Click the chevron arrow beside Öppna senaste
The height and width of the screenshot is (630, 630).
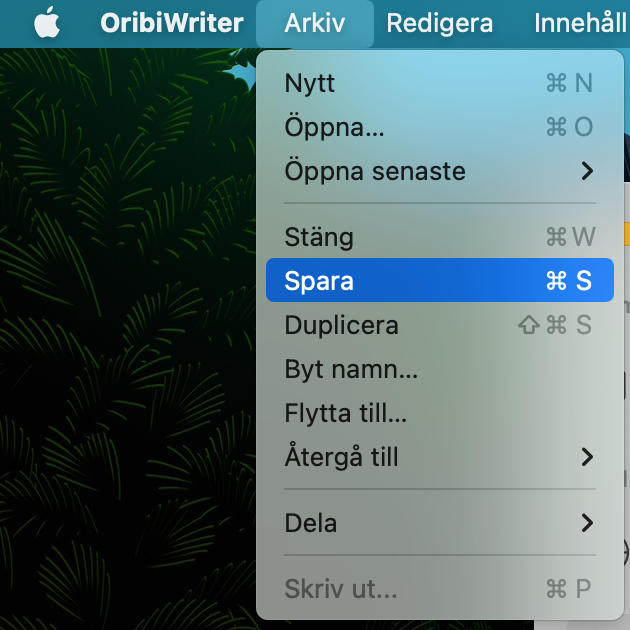(x=587, y=171)
